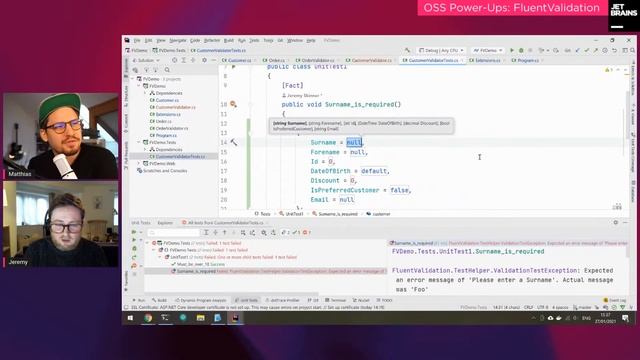Toggle failed tests filter in unit test toolbar
The width and height of the screenshot is (640, 360).
(306, 232)
